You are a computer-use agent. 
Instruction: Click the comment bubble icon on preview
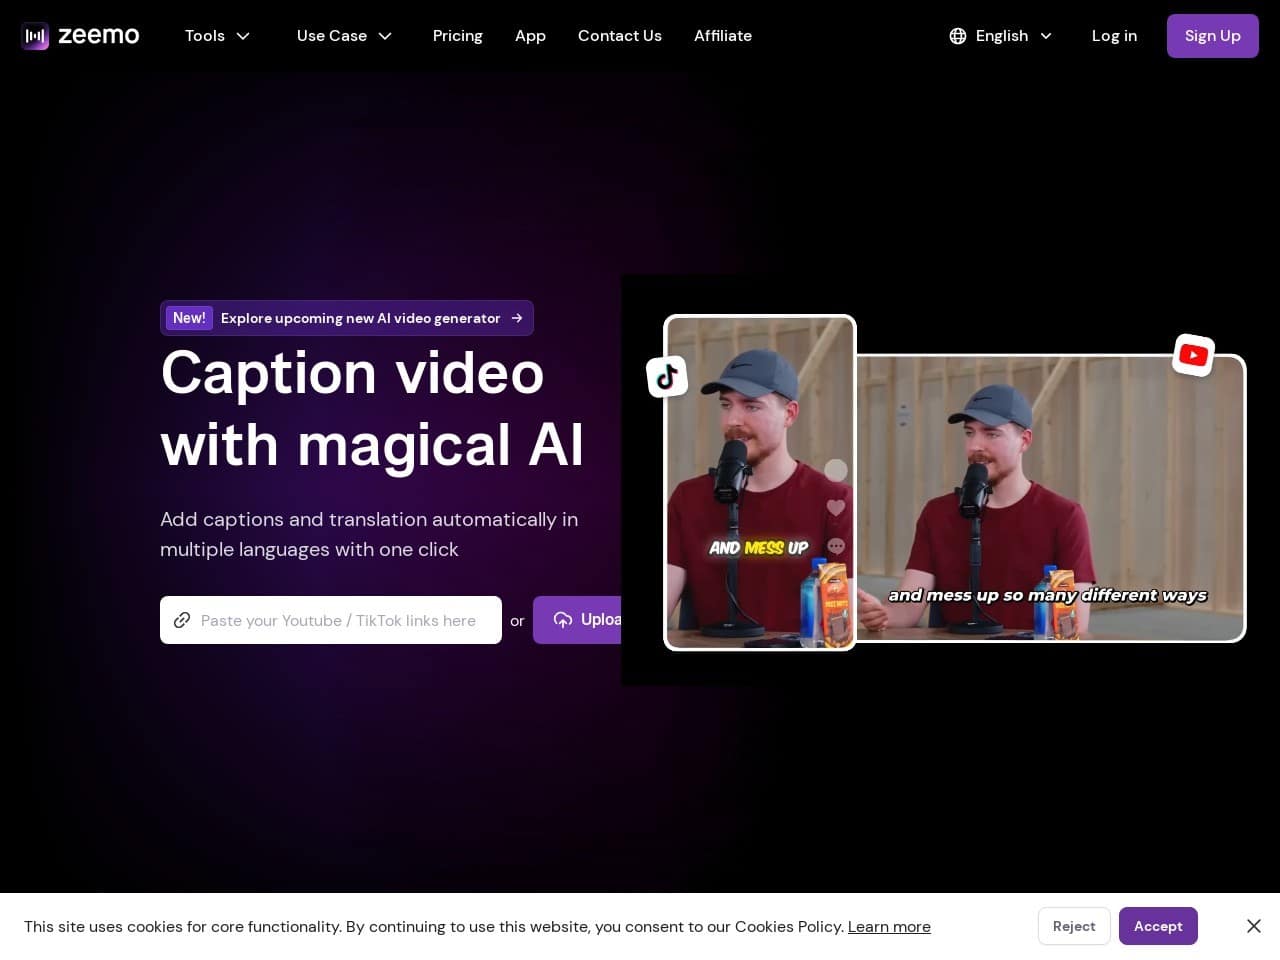836,546
